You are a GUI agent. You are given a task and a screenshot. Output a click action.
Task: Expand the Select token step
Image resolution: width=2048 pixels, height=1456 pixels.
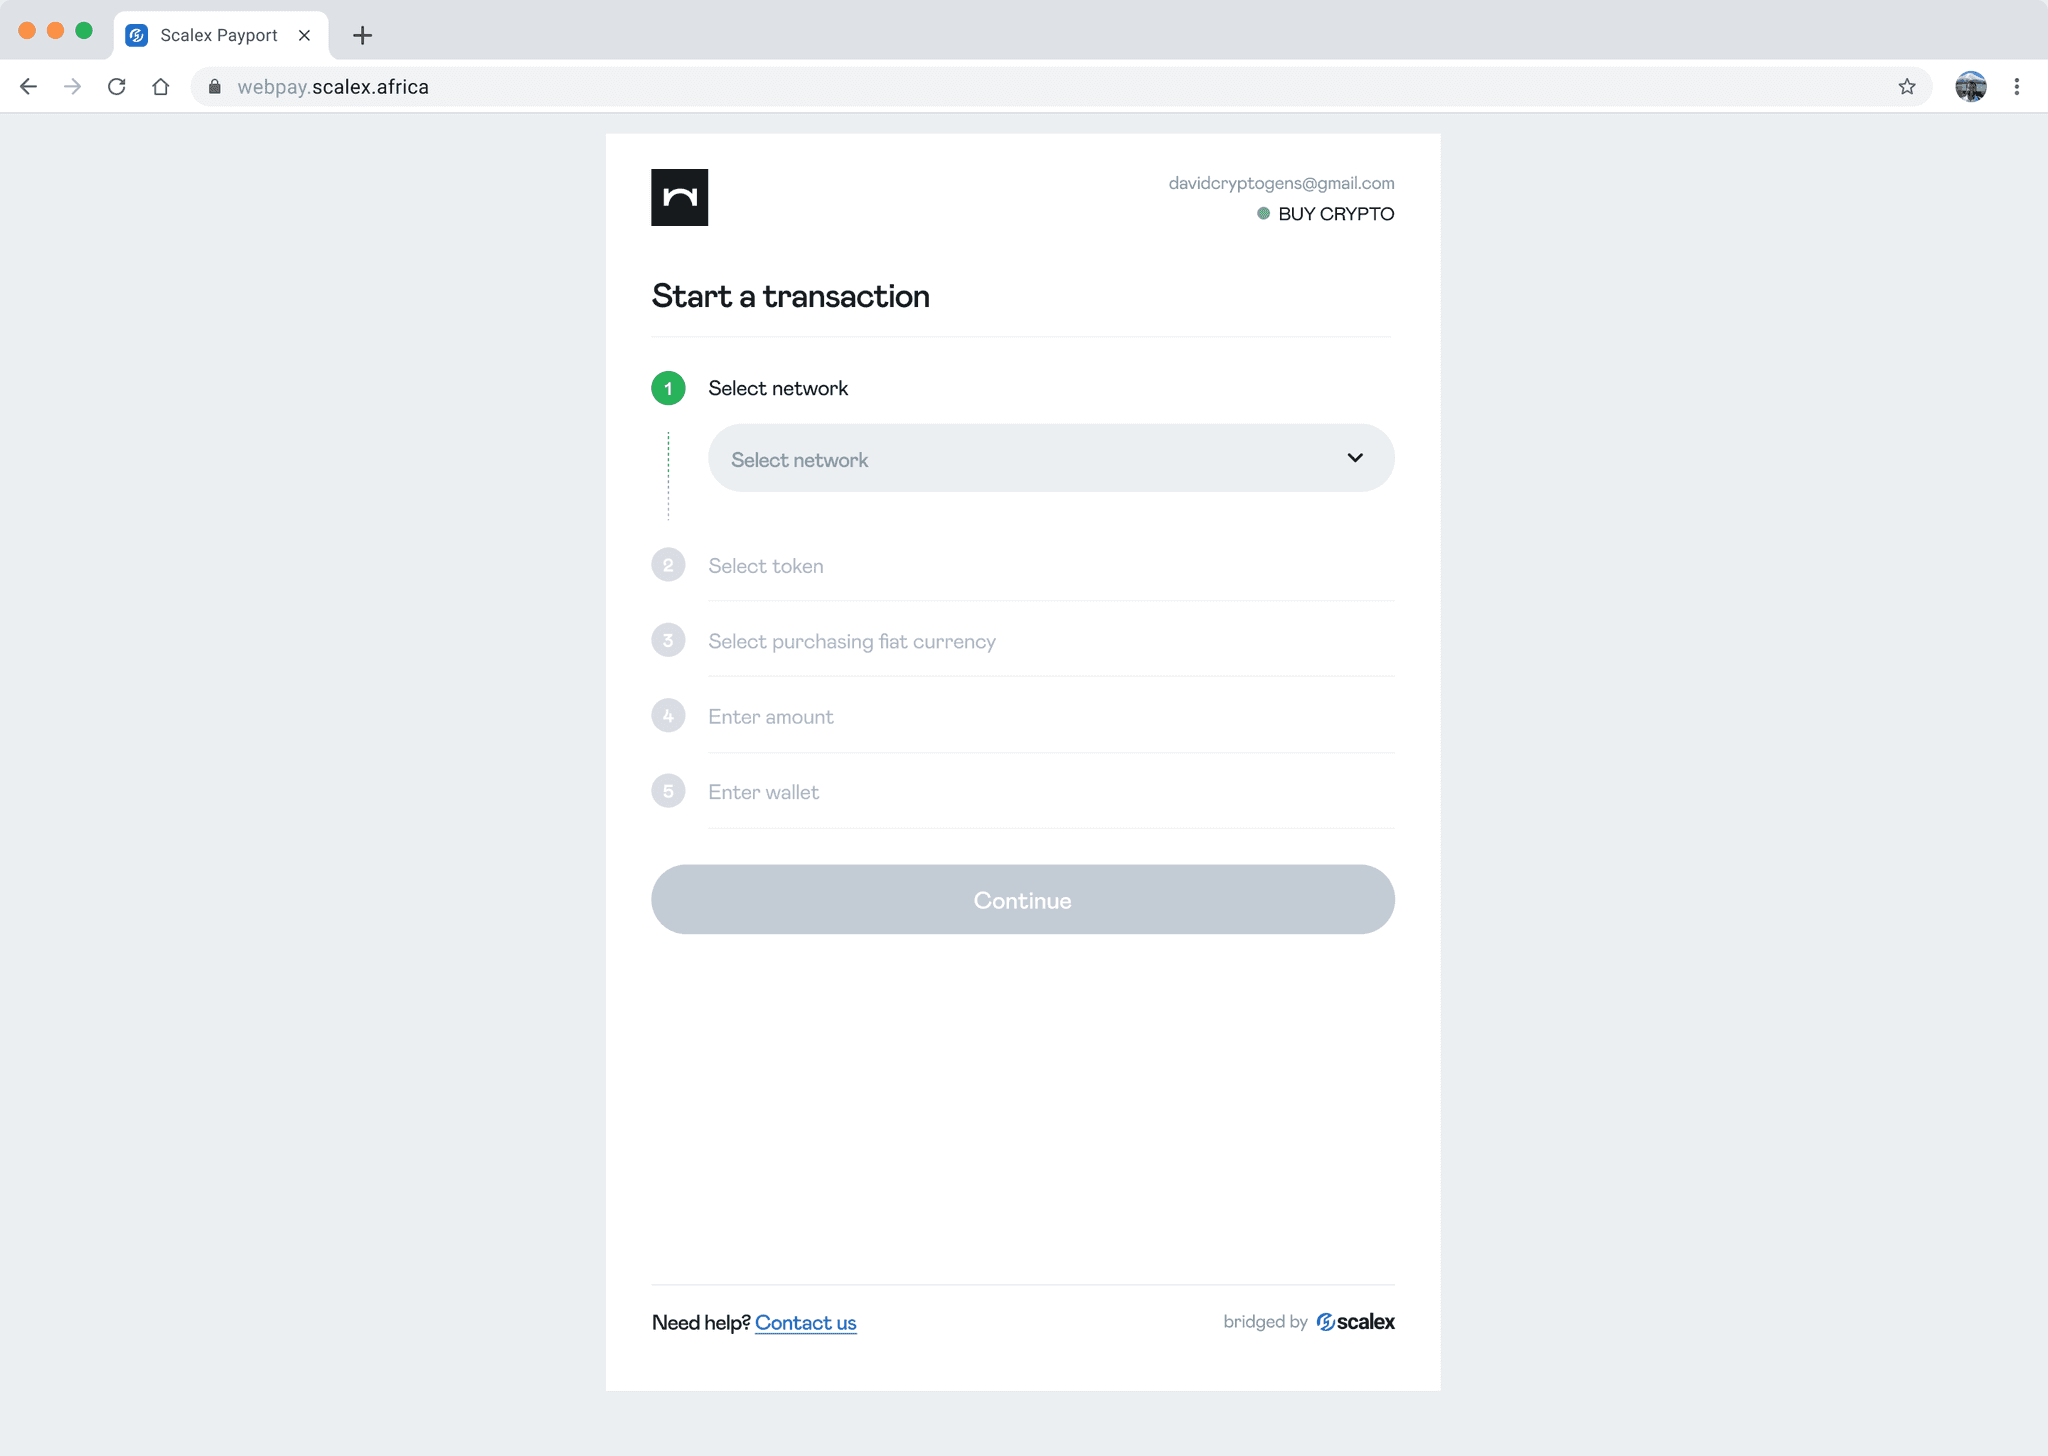tap(766, 566)
